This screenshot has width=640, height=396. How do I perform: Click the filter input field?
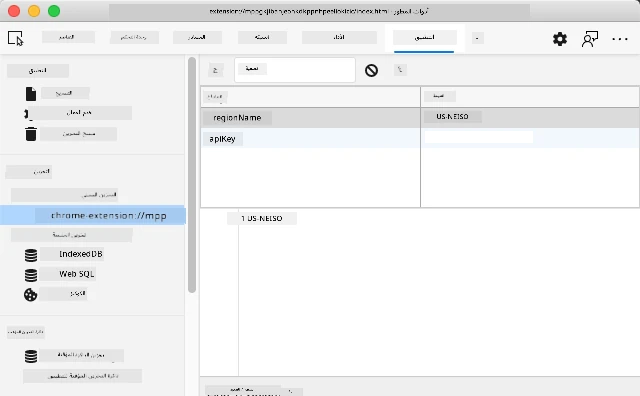click(x=295, y=70)
